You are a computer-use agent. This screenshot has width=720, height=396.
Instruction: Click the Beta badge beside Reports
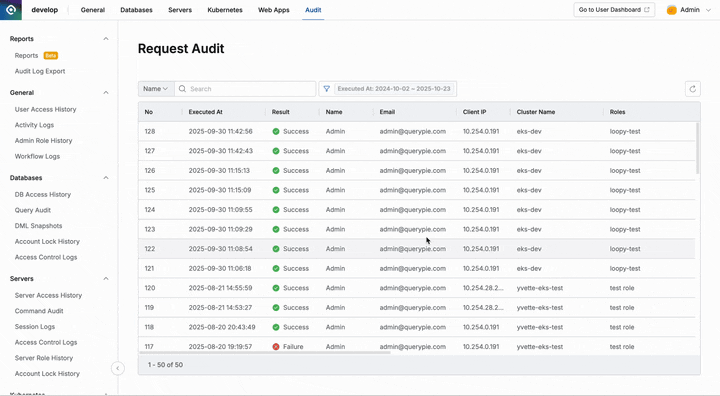tap(51, 56)
